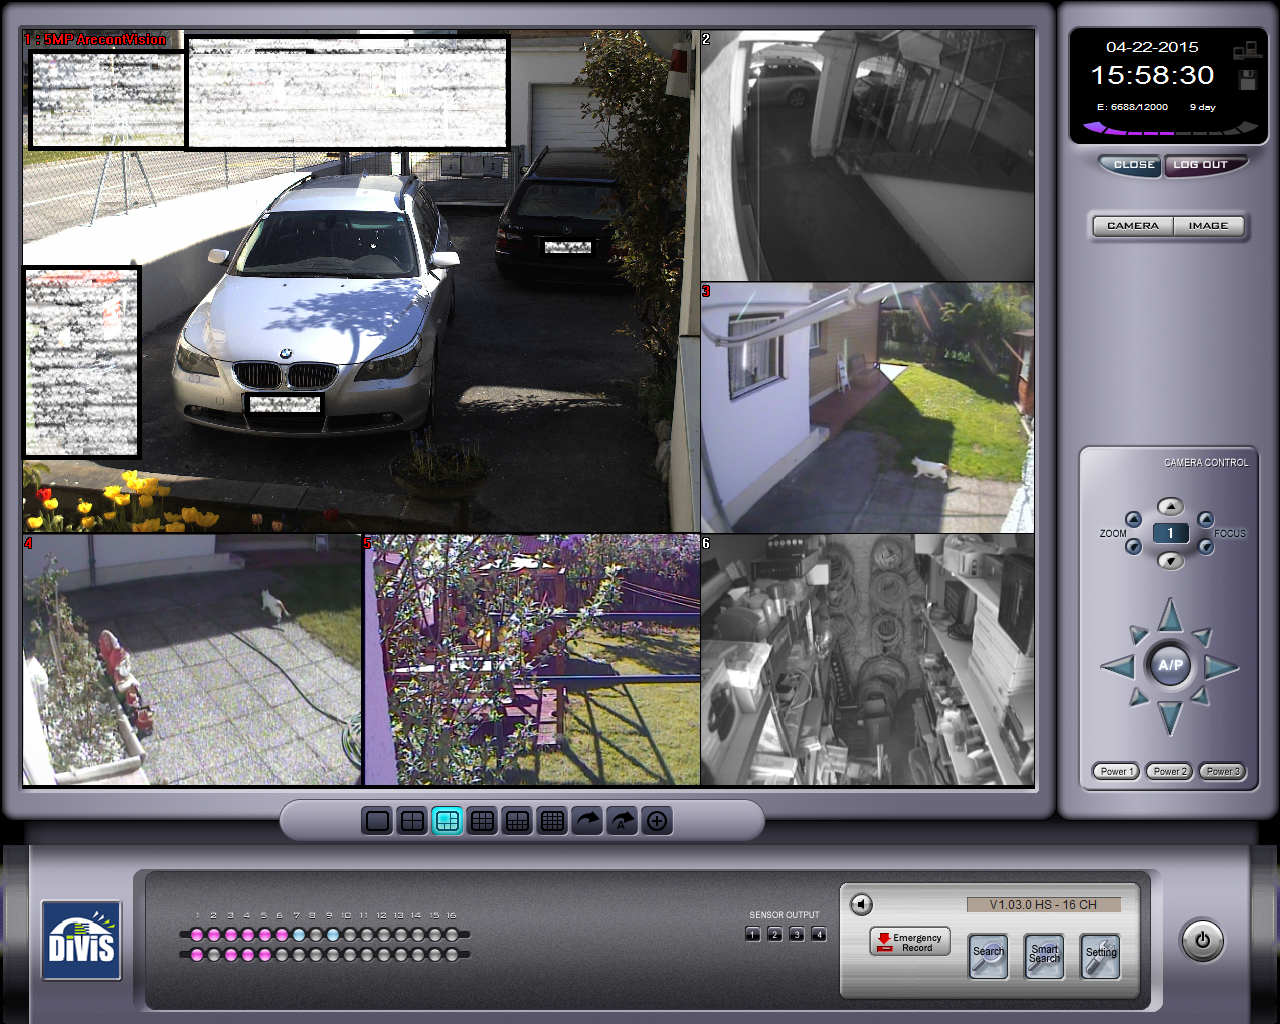The width and height of the screenshot is (1280, 1024).
Task: Select the ten-split view layout
Action: [x=517, y=820]
